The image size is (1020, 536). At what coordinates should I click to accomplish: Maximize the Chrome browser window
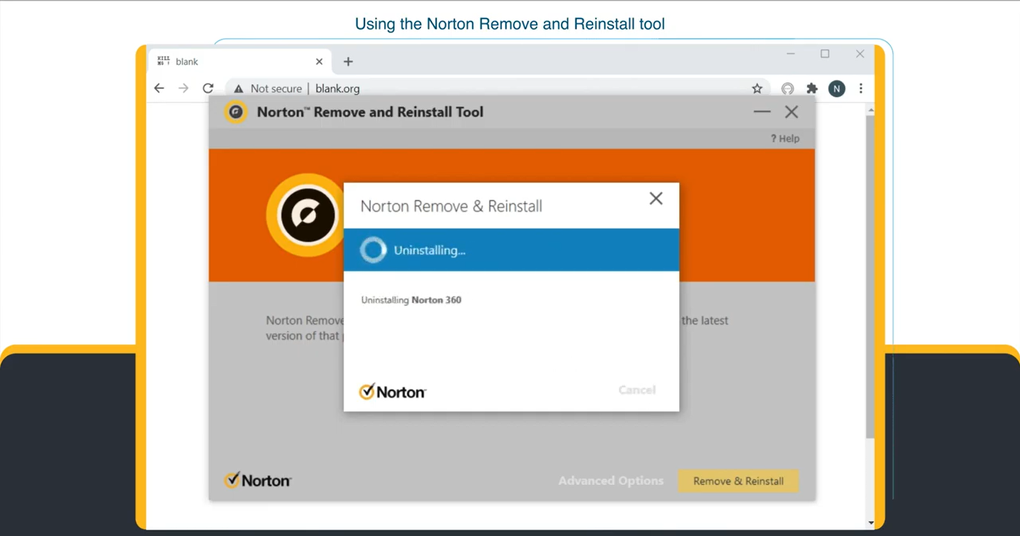(825, 54)
